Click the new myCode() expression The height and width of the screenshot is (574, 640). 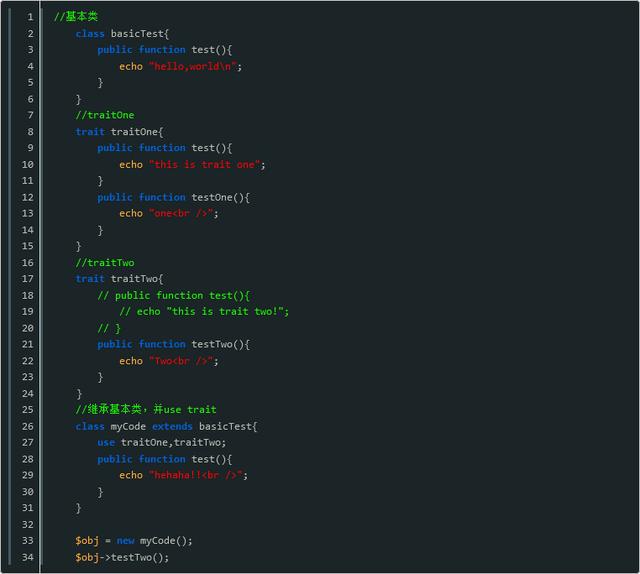154,541
